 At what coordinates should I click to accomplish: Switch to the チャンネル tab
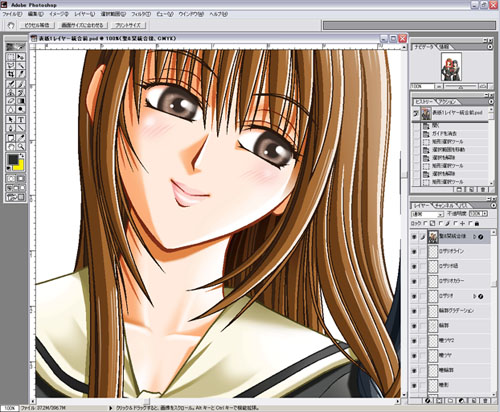click(x=444, y=206)
